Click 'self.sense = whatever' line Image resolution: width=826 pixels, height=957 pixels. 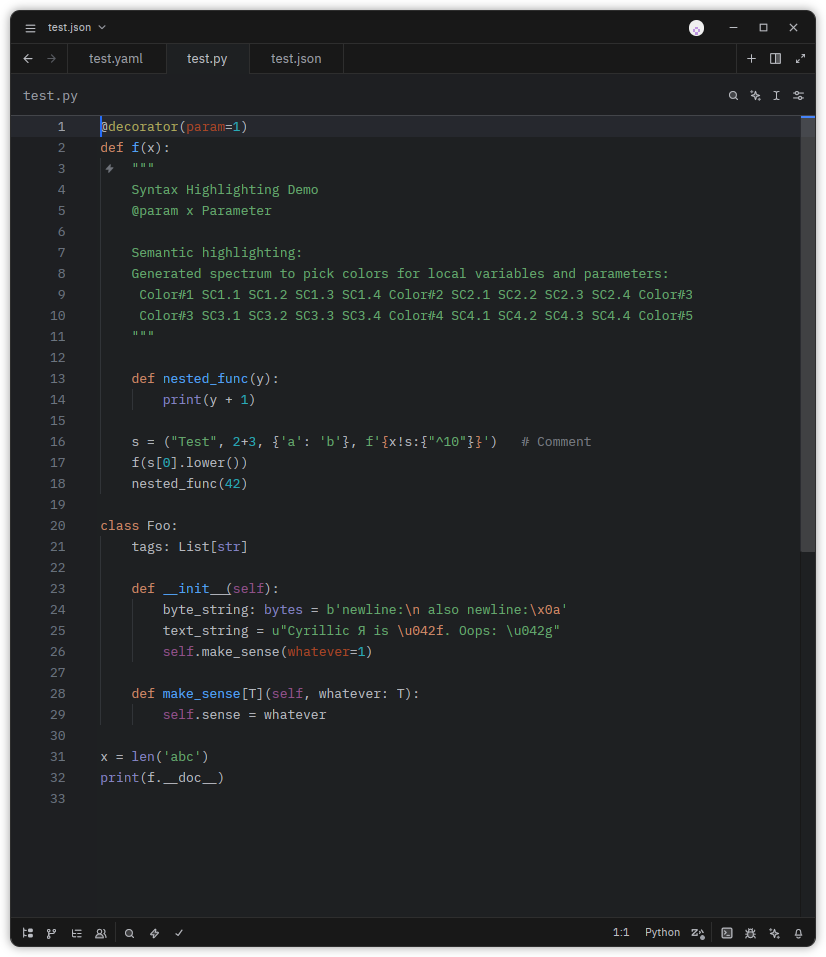tap(244, 714)
